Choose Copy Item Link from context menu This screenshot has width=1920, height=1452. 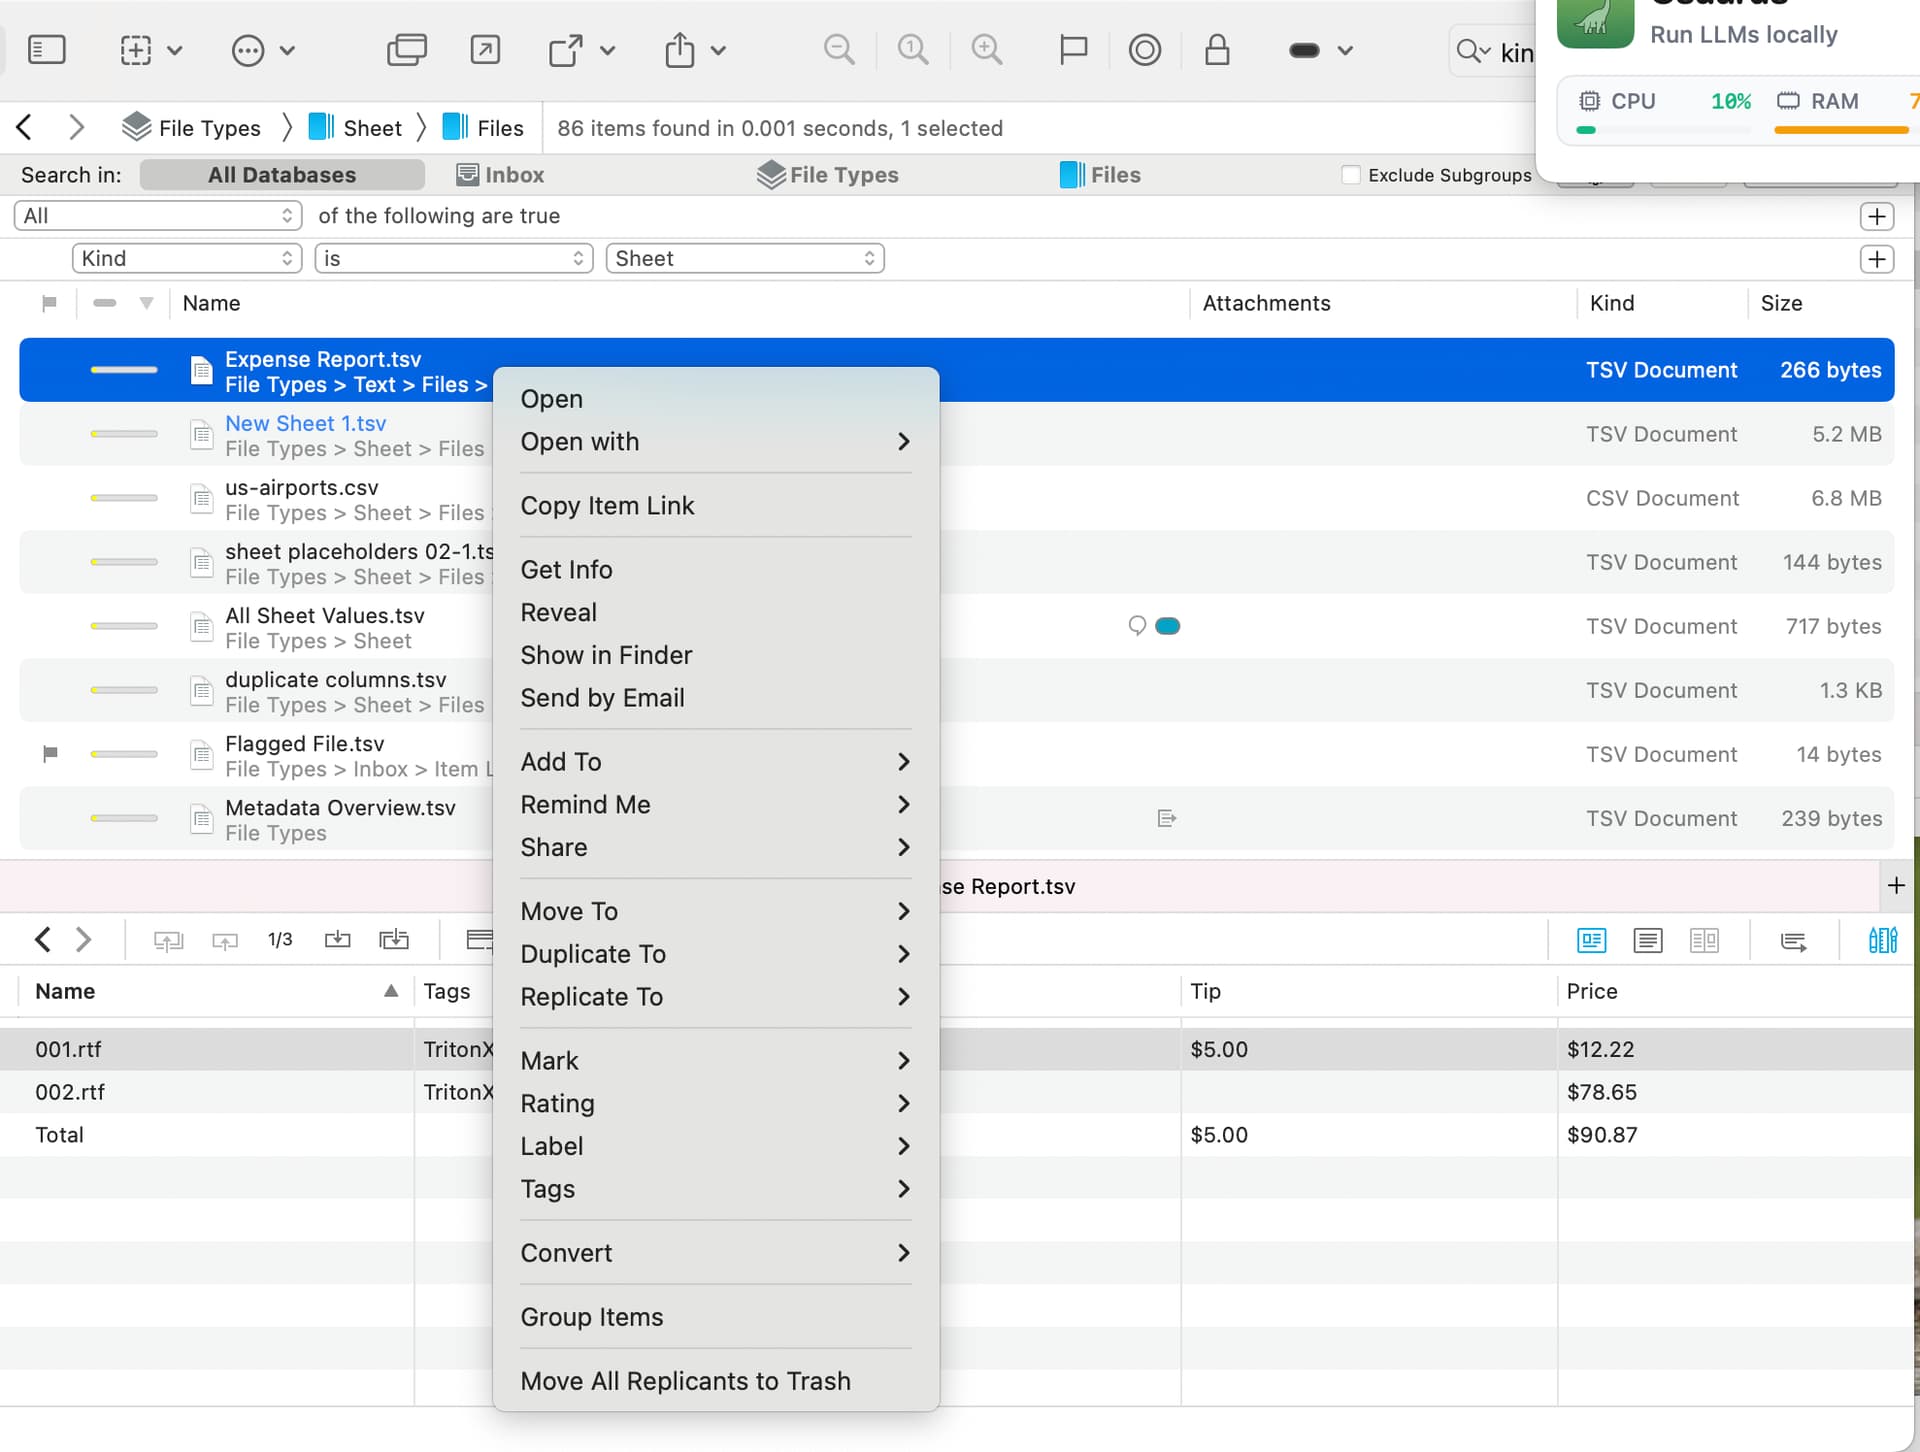607,506
